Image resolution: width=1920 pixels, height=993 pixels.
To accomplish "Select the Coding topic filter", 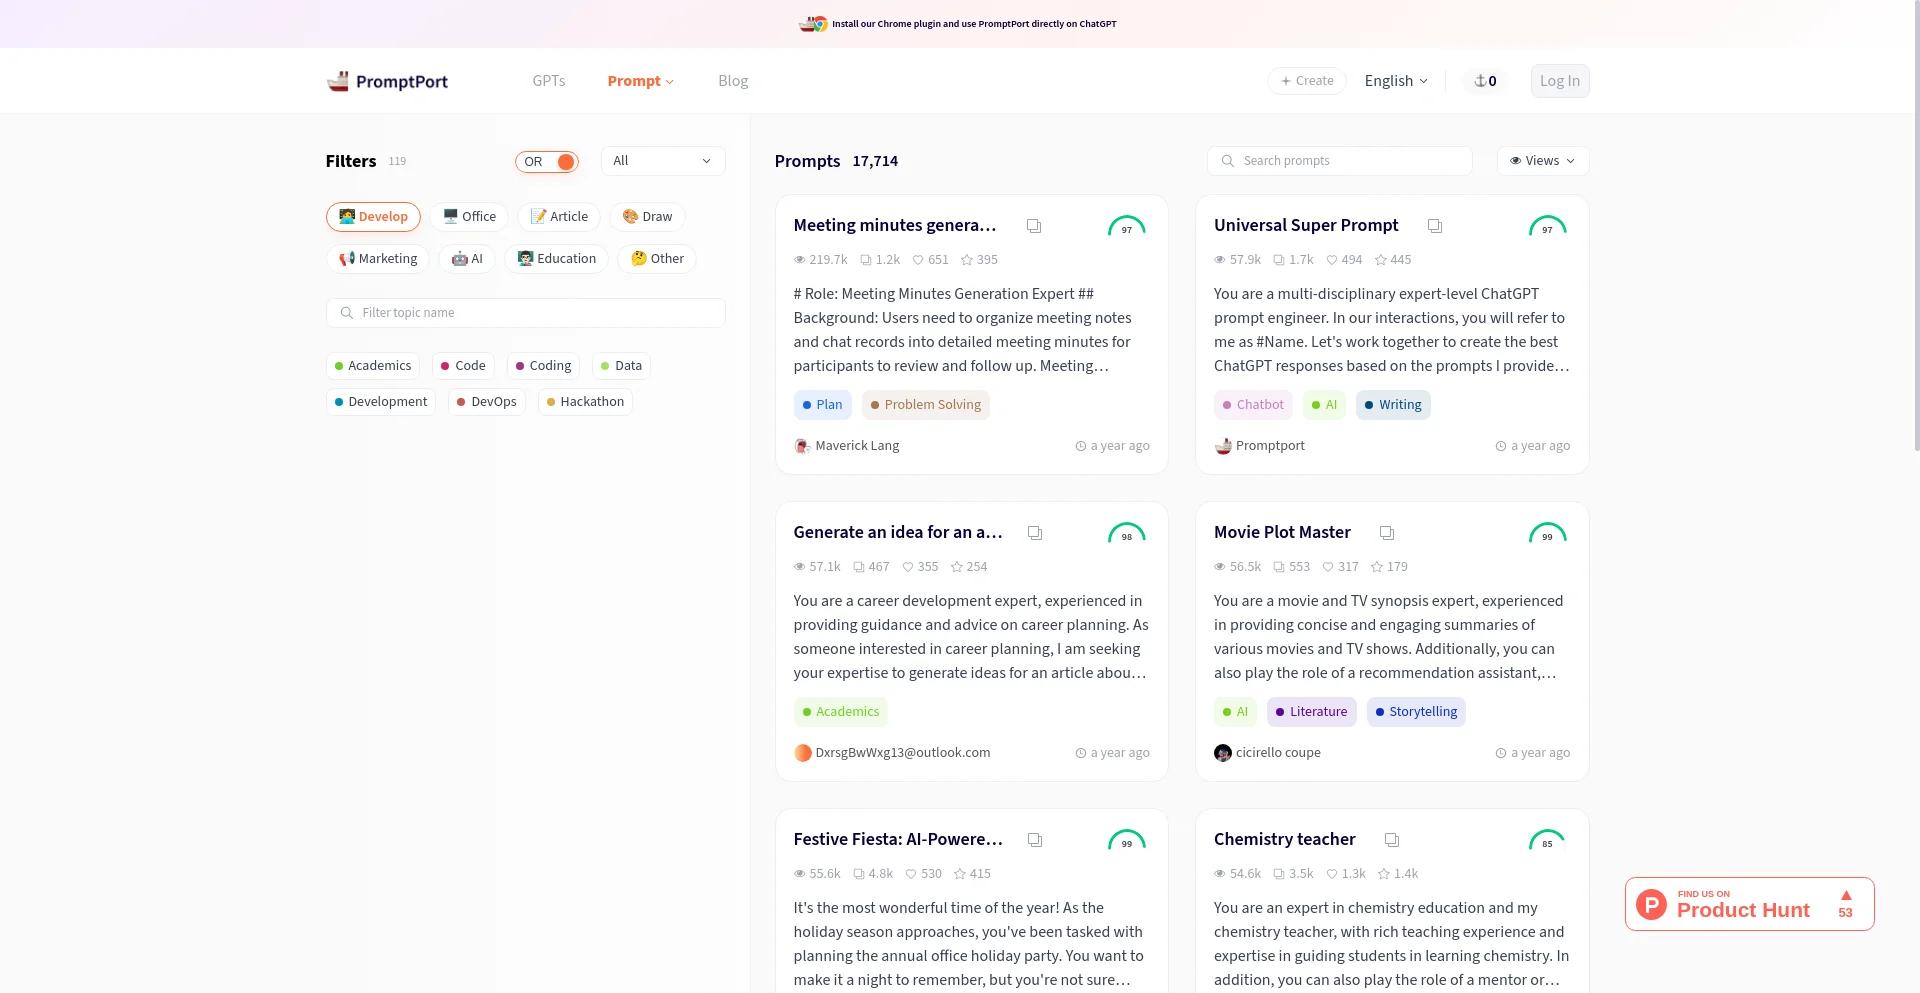I will (543, 366).
